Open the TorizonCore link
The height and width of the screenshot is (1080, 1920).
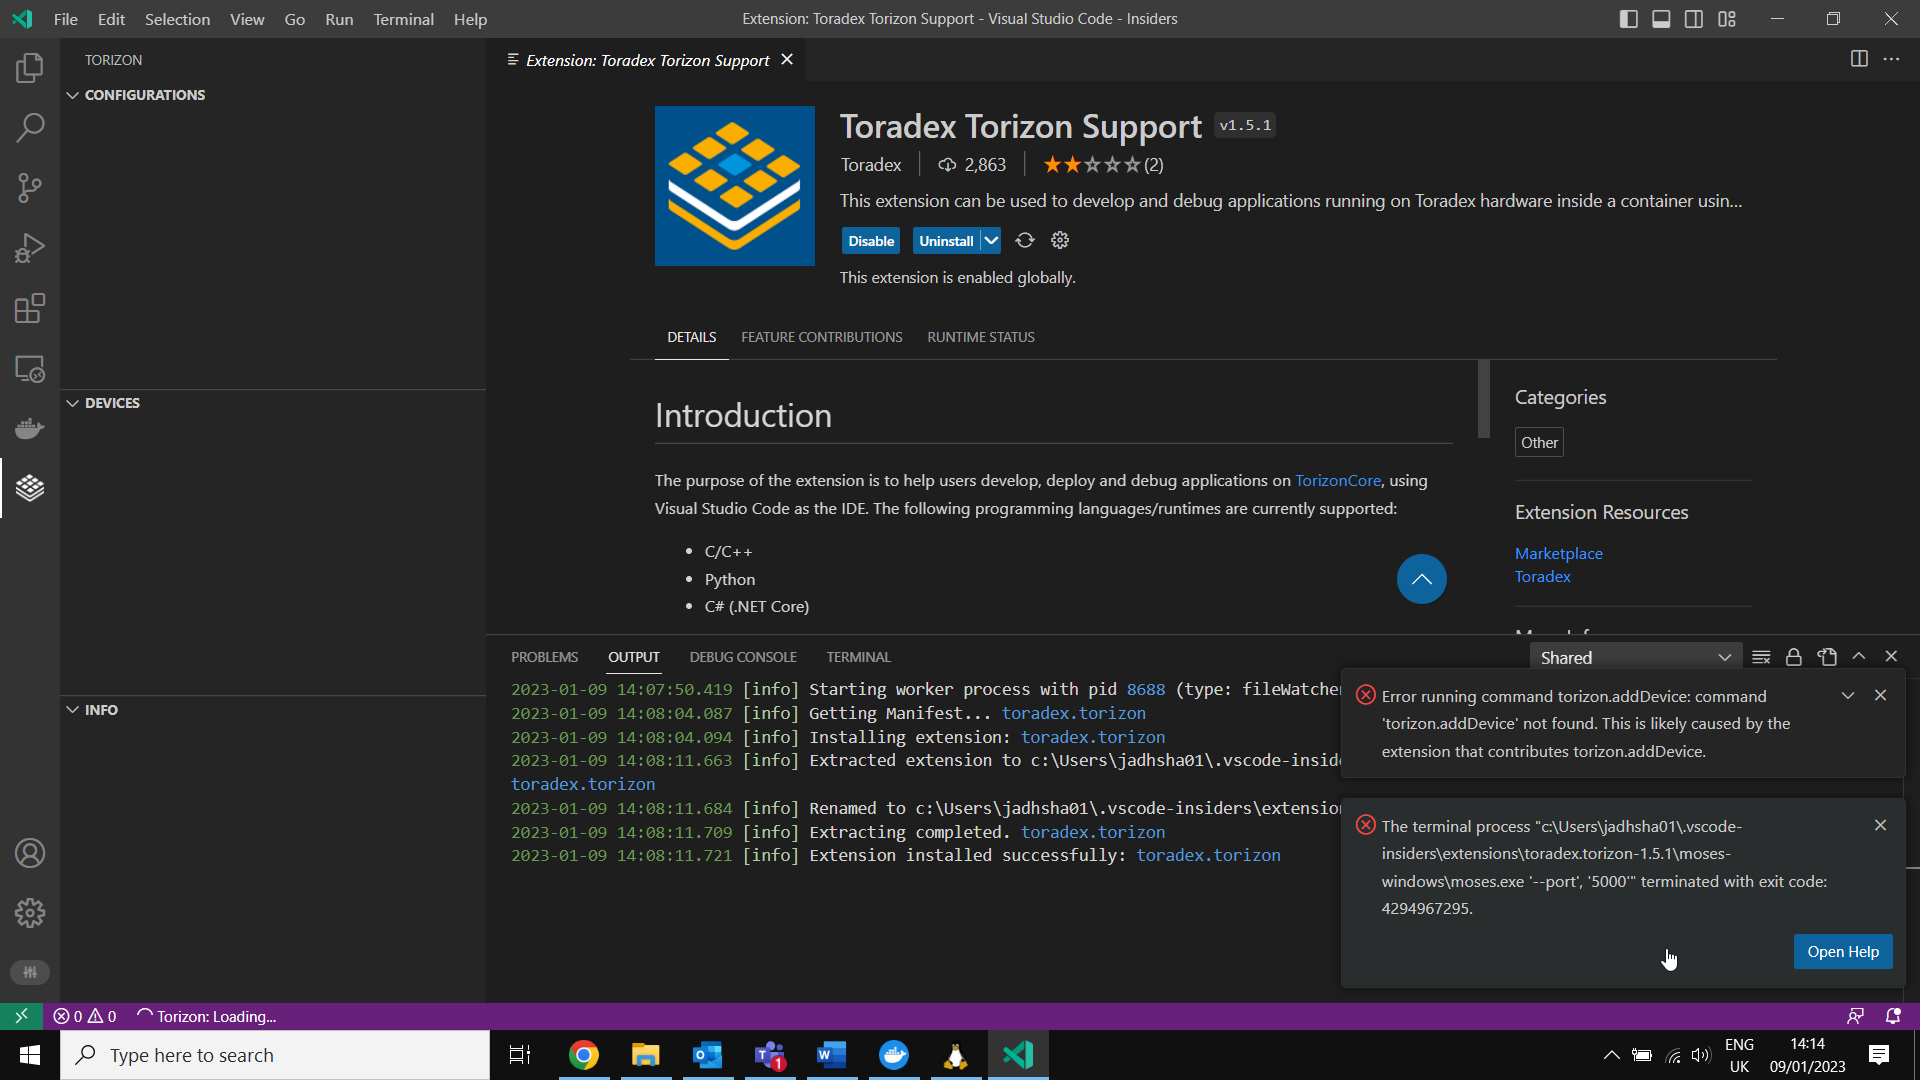[x=1337, y=480]
